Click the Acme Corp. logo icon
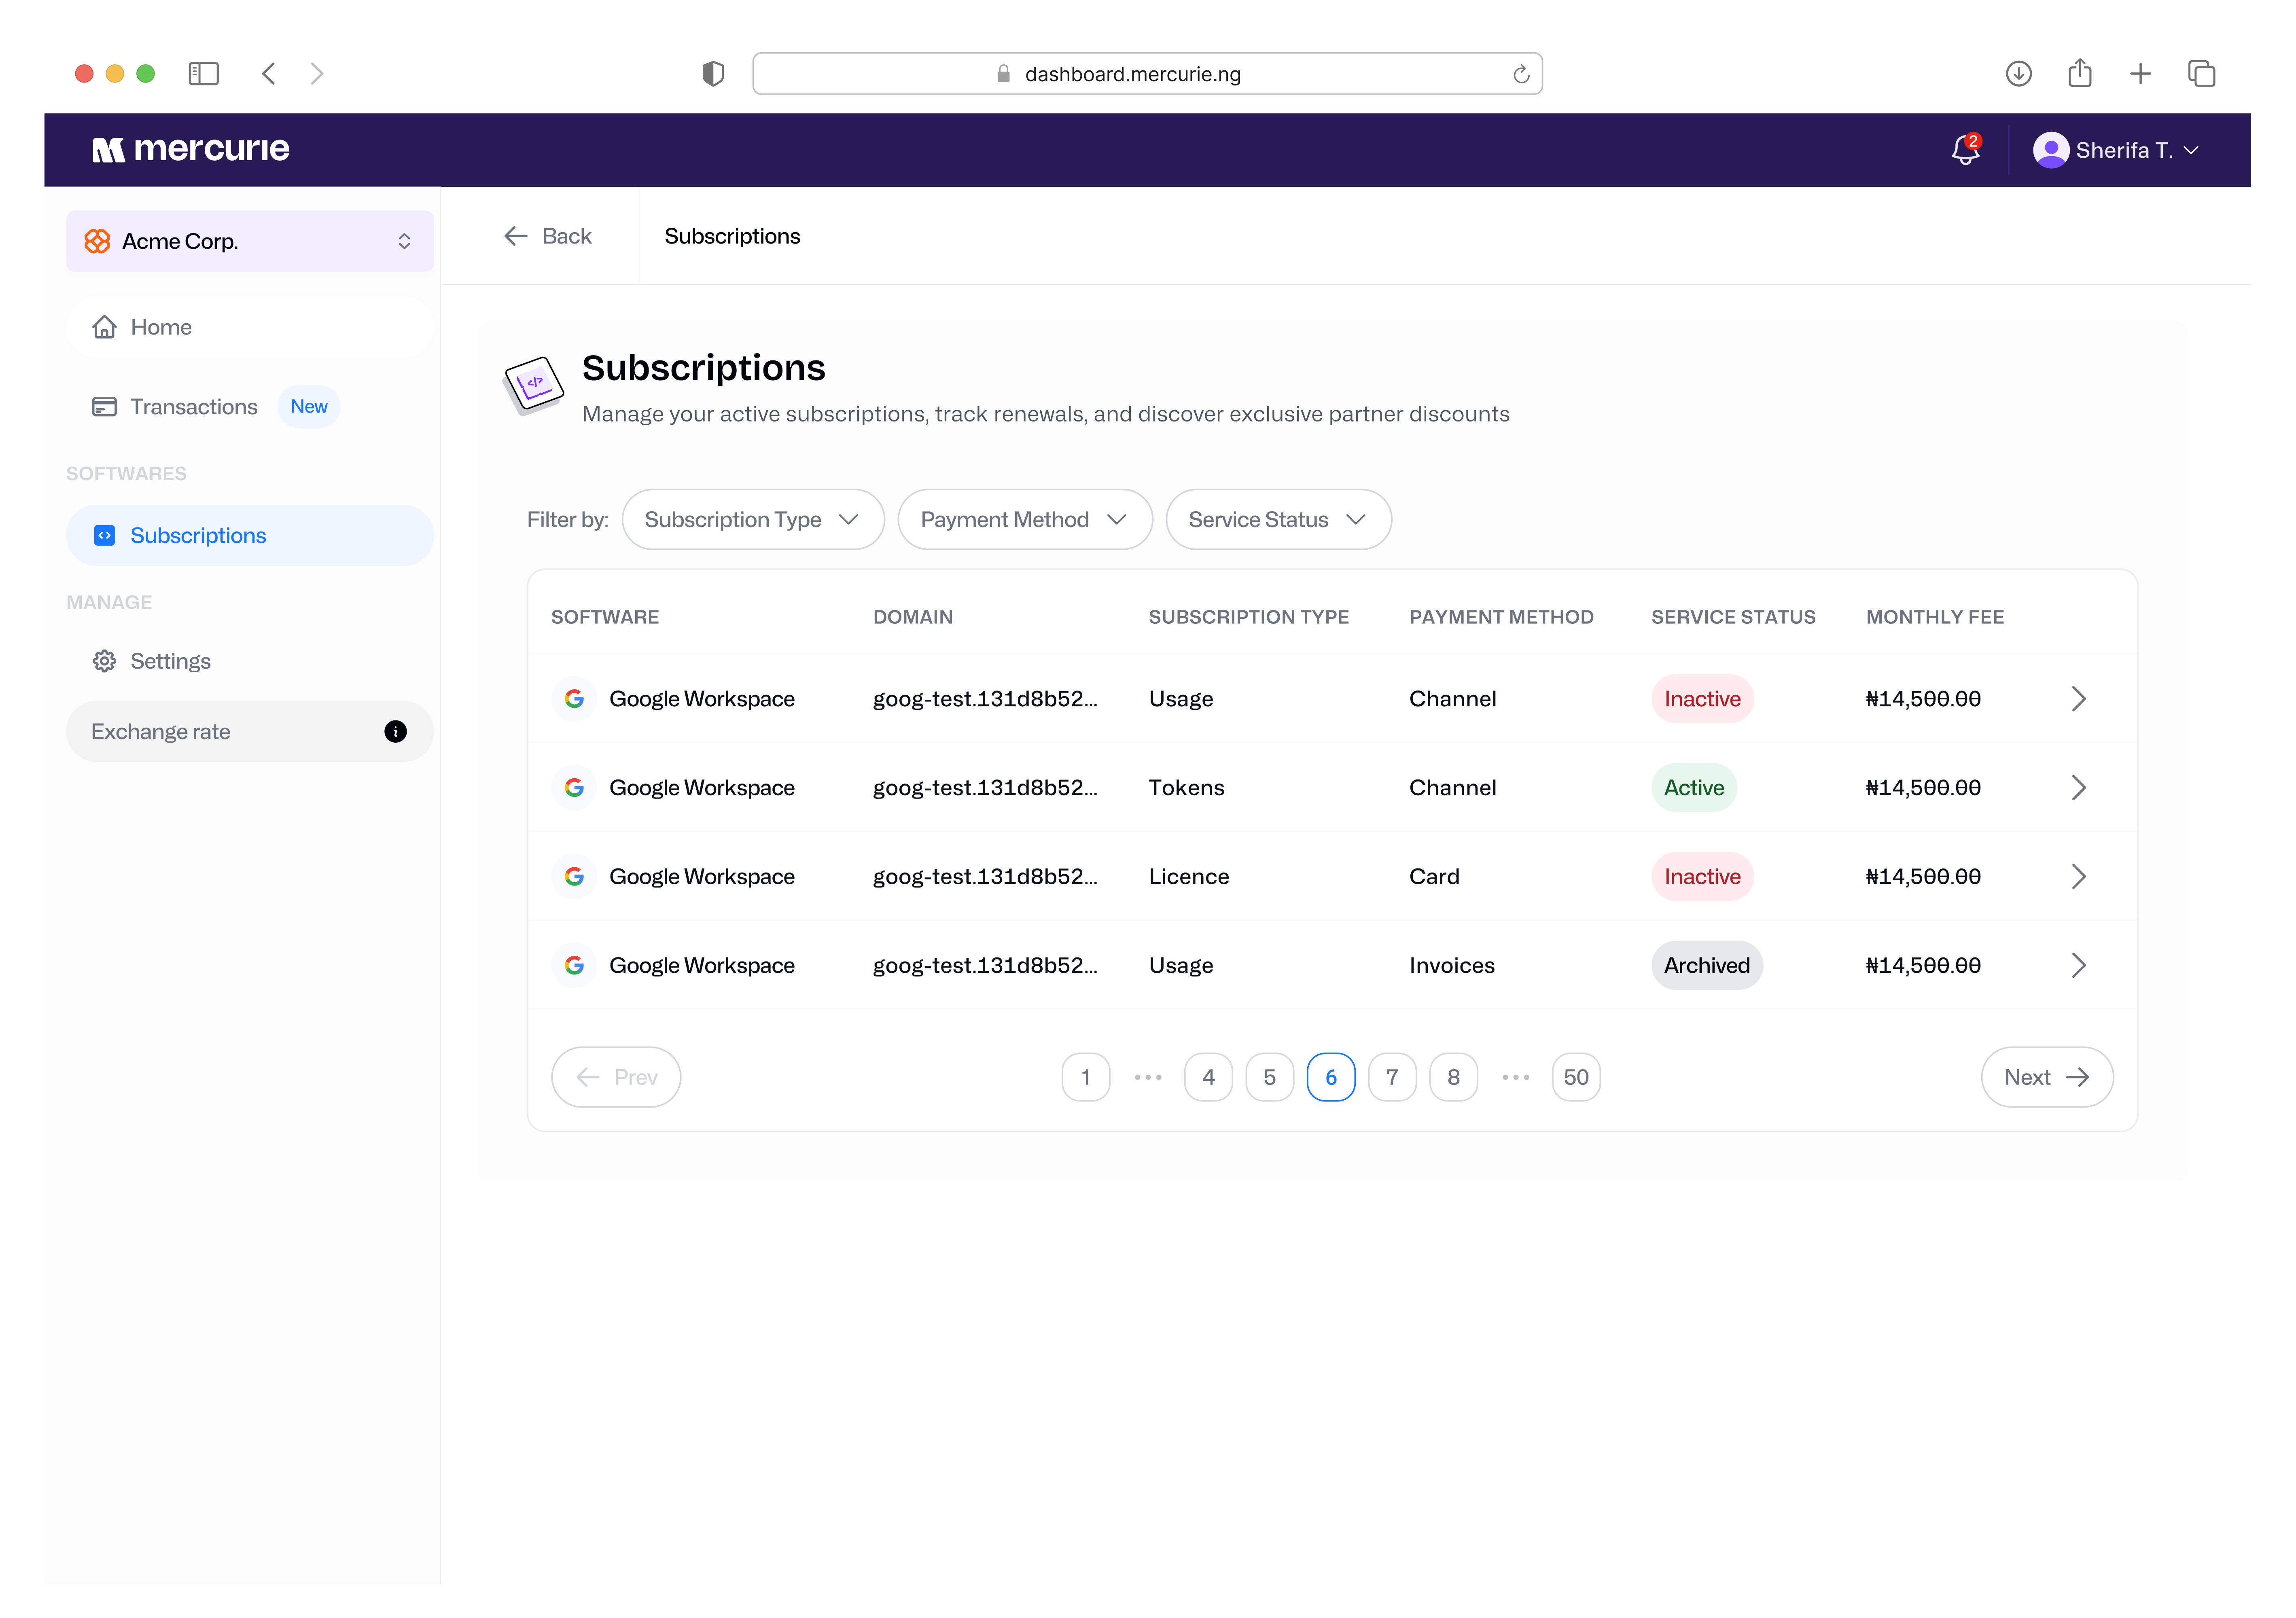 coord(97,241)
